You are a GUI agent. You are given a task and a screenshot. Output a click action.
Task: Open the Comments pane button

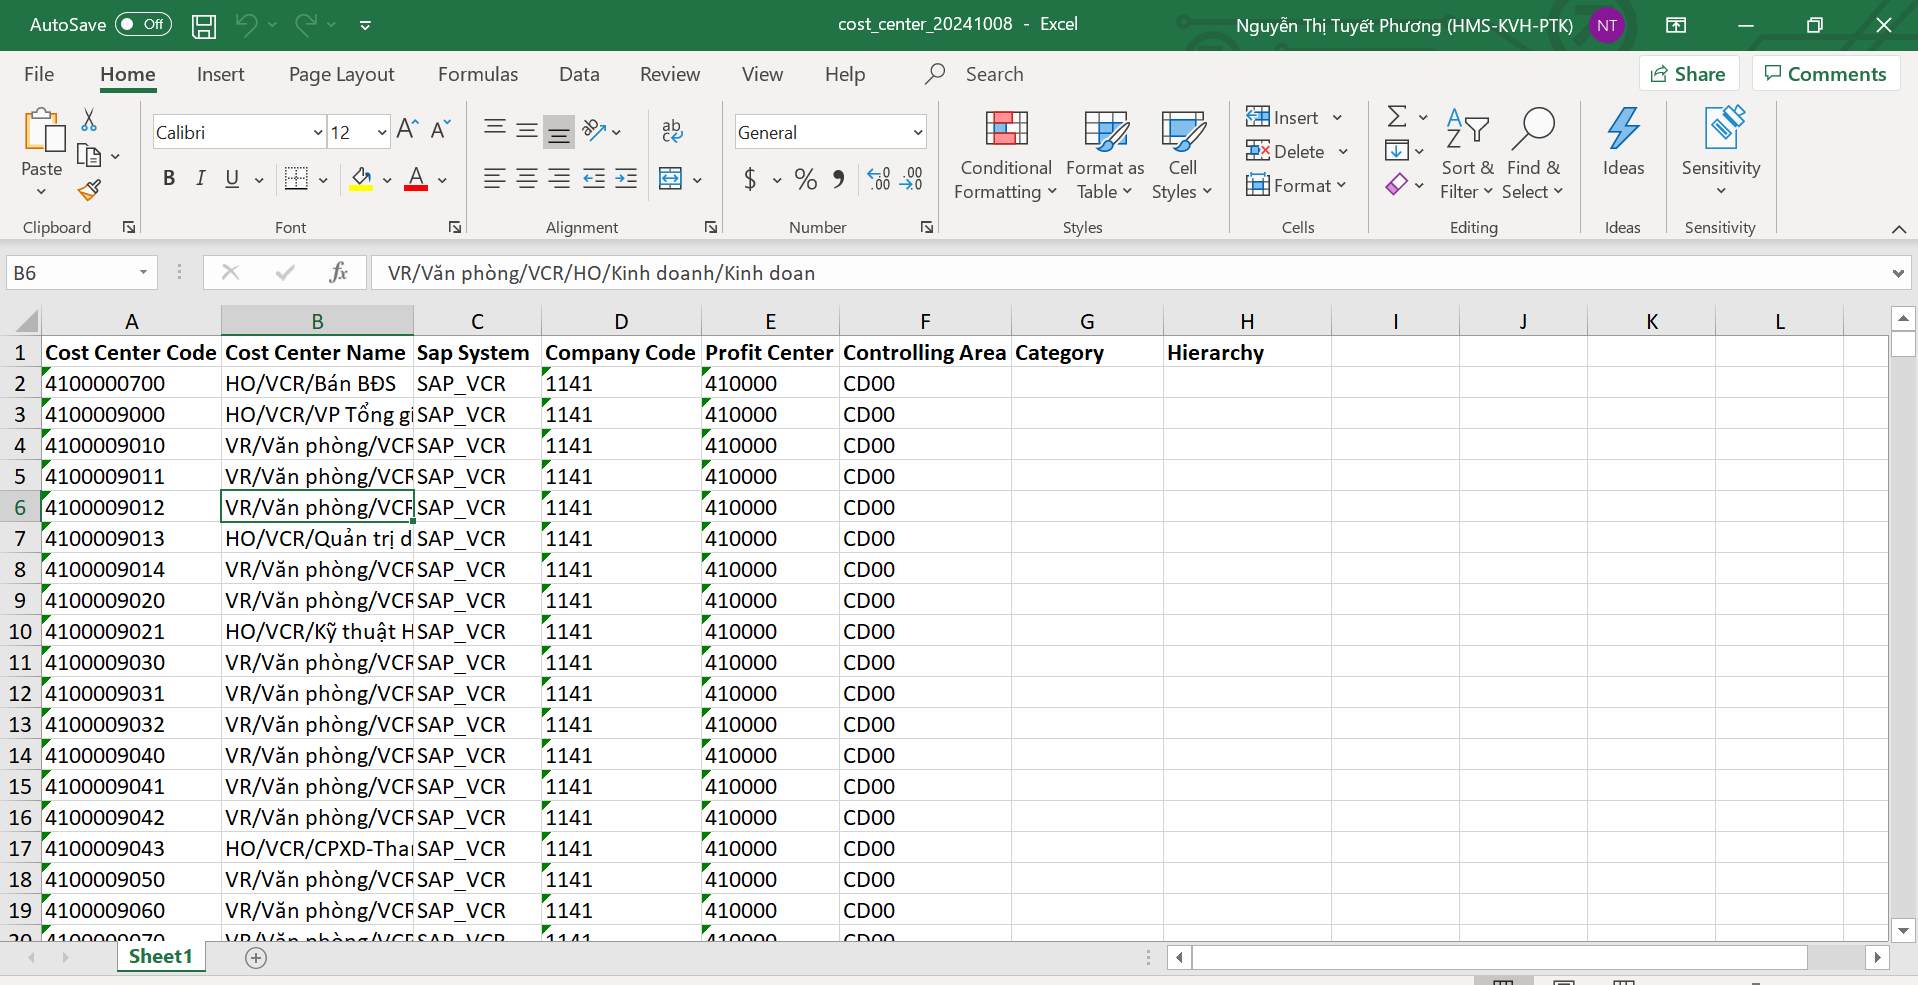point(1825,74)
